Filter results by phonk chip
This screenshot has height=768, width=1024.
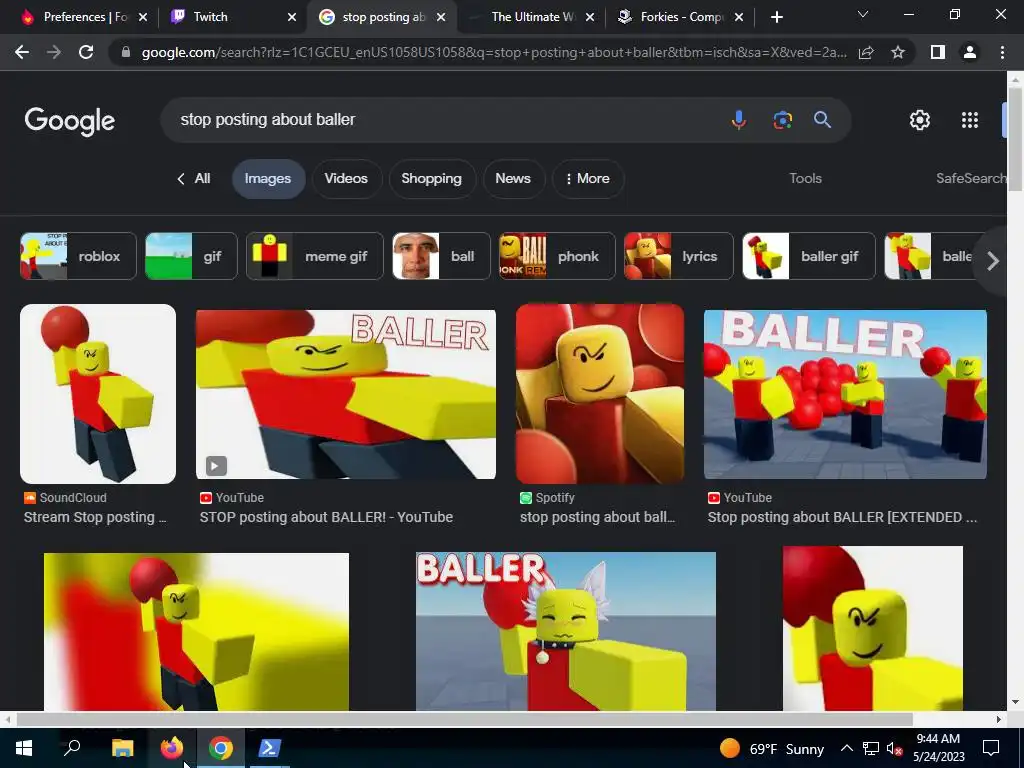tap(557, 256)
